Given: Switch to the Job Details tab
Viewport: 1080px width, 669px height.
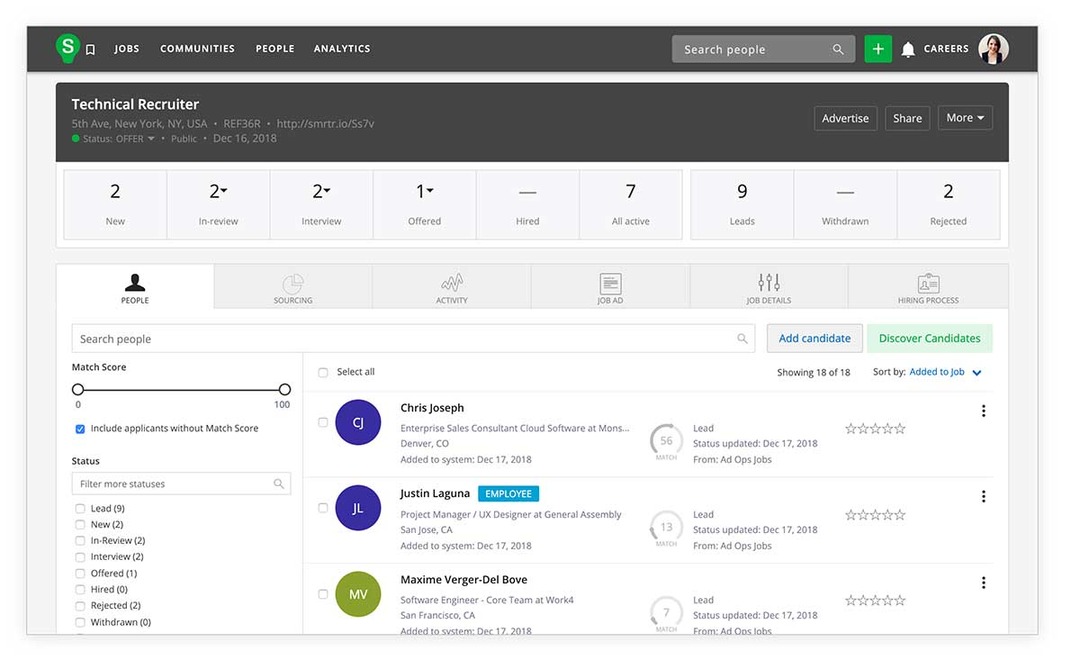Looking at the screenshot, I should [768, 287].
